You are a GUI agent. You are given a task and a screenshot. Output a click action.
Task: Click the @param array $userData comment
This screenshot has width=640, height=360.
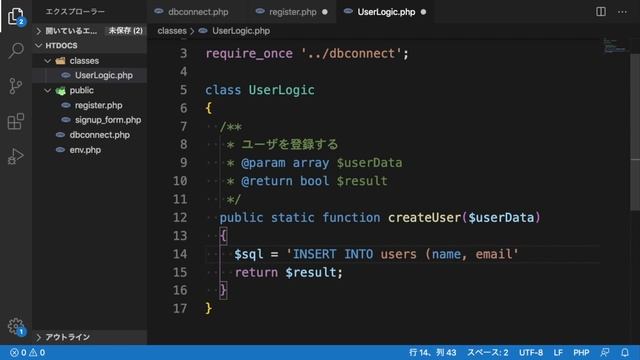321,162
